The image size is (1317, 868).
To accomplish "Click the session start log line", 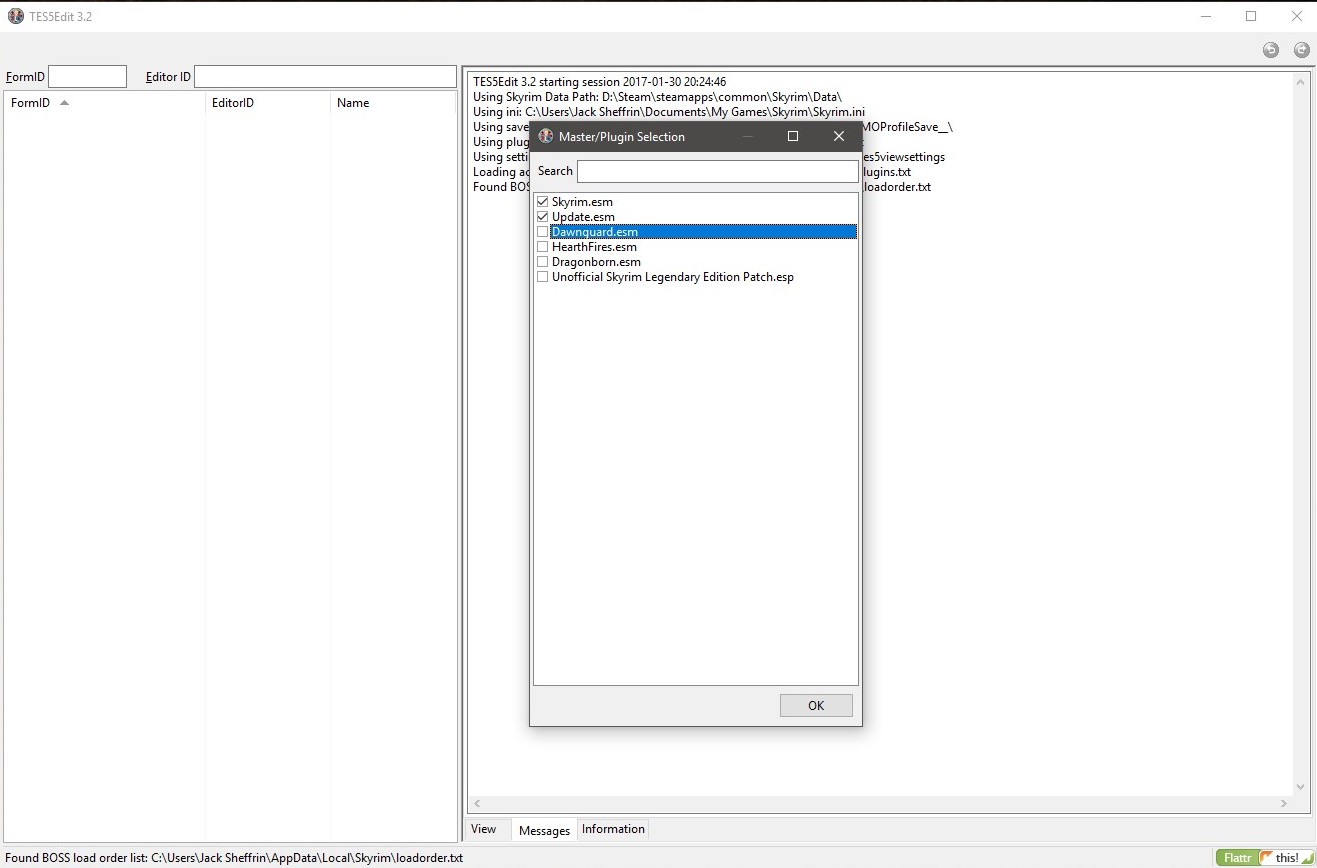I will [x=599, y=82].
